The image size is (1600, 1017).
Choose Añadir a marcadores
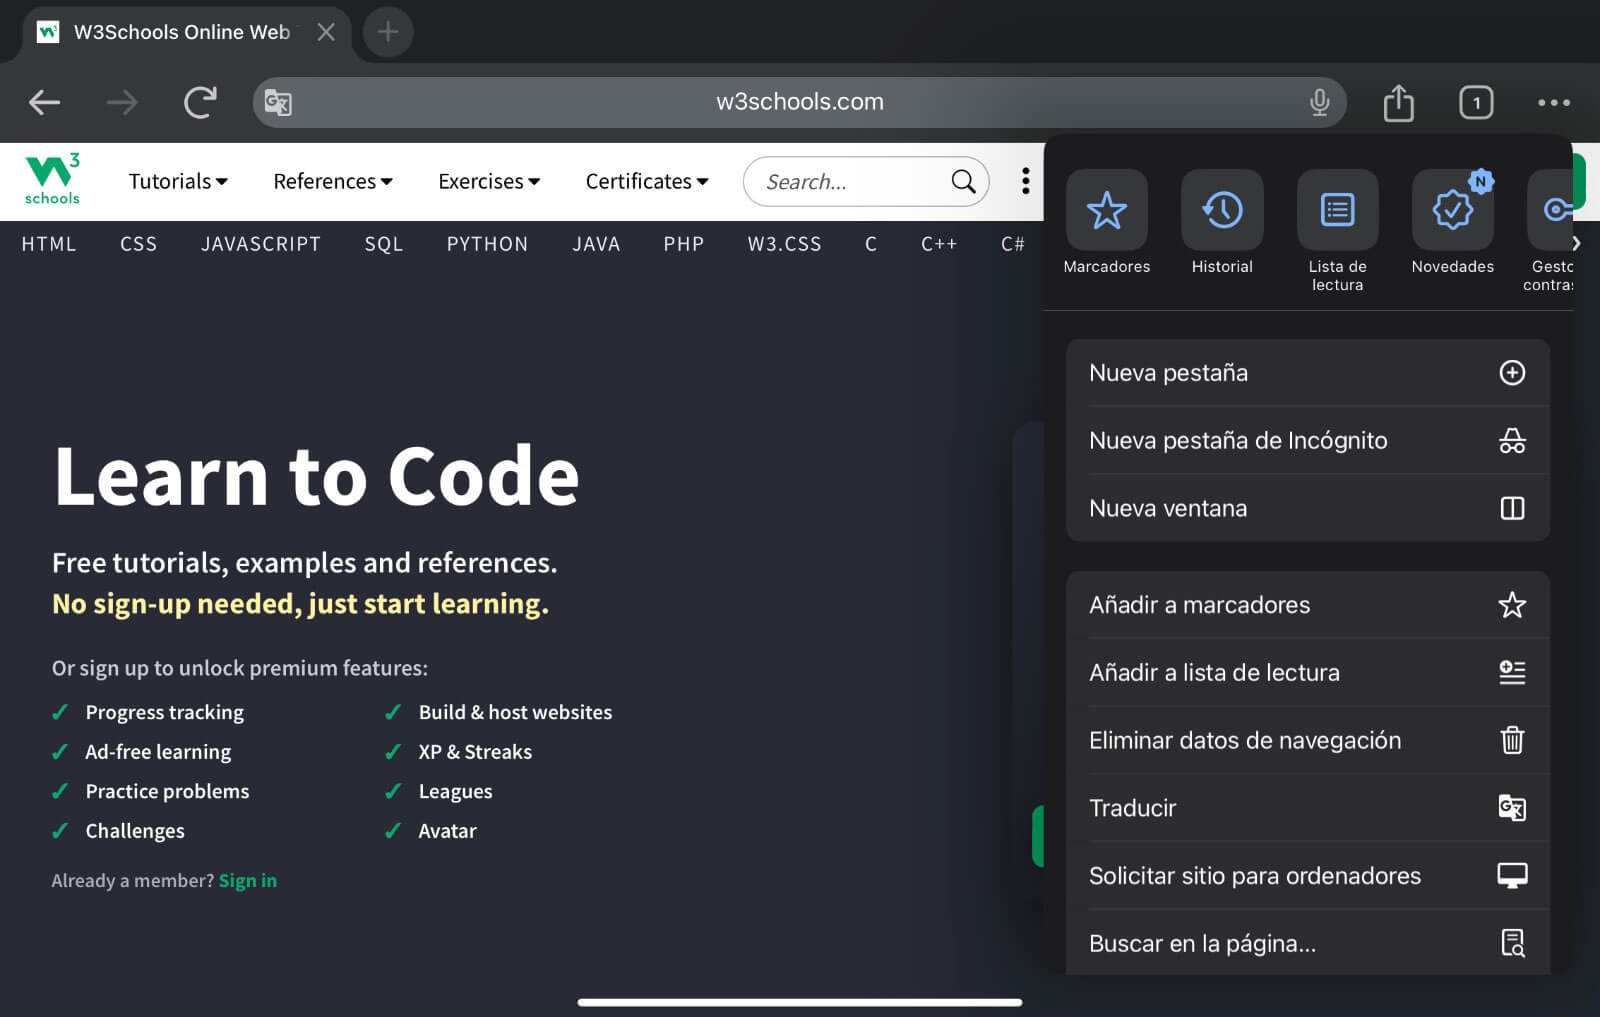pos(1308,605)
